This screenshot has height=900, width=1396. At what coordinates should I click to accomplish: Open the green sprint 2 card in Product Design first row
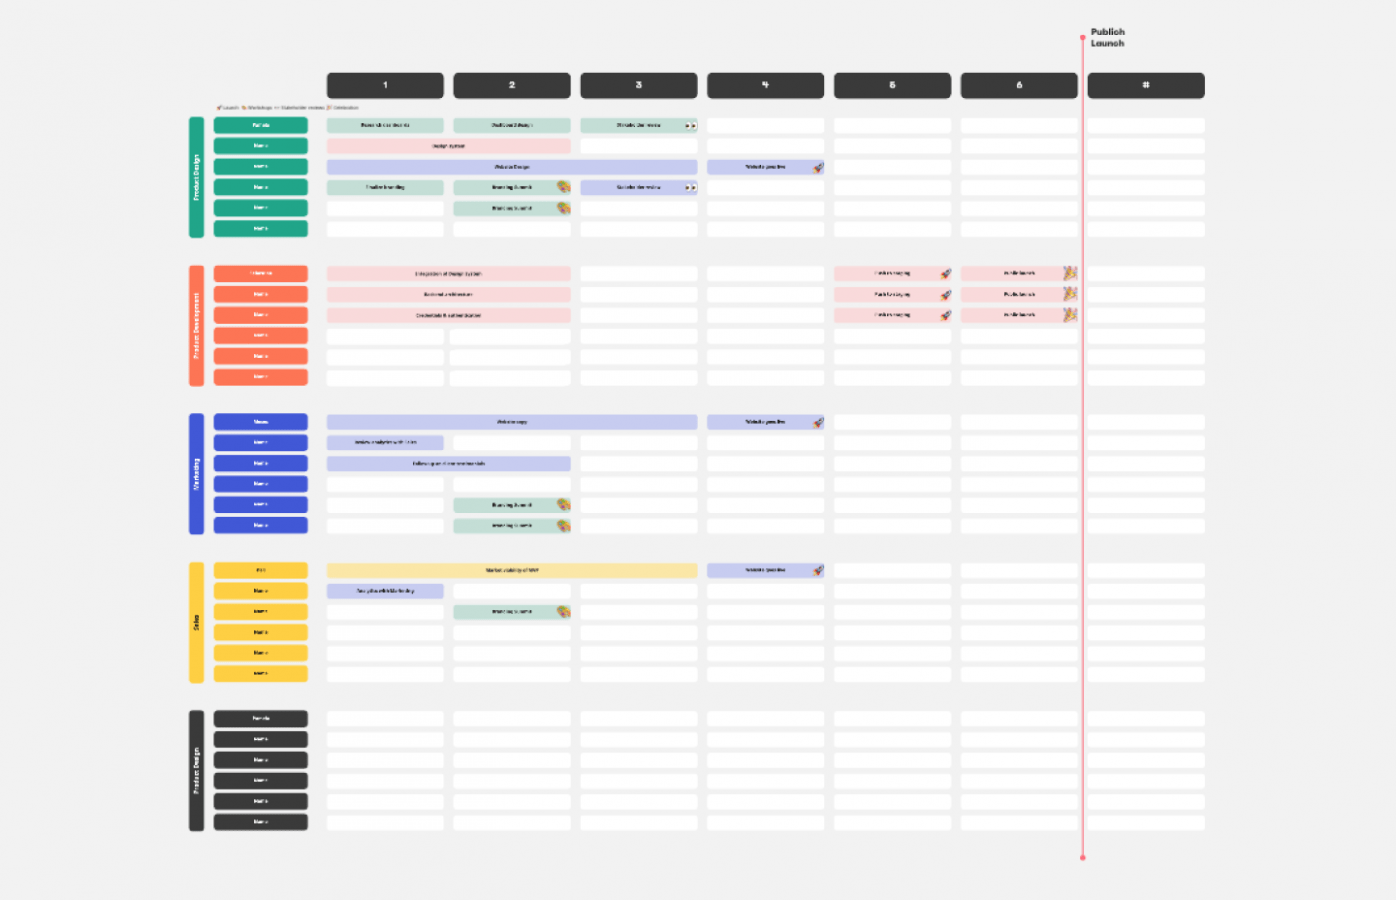tap(512, 126)
